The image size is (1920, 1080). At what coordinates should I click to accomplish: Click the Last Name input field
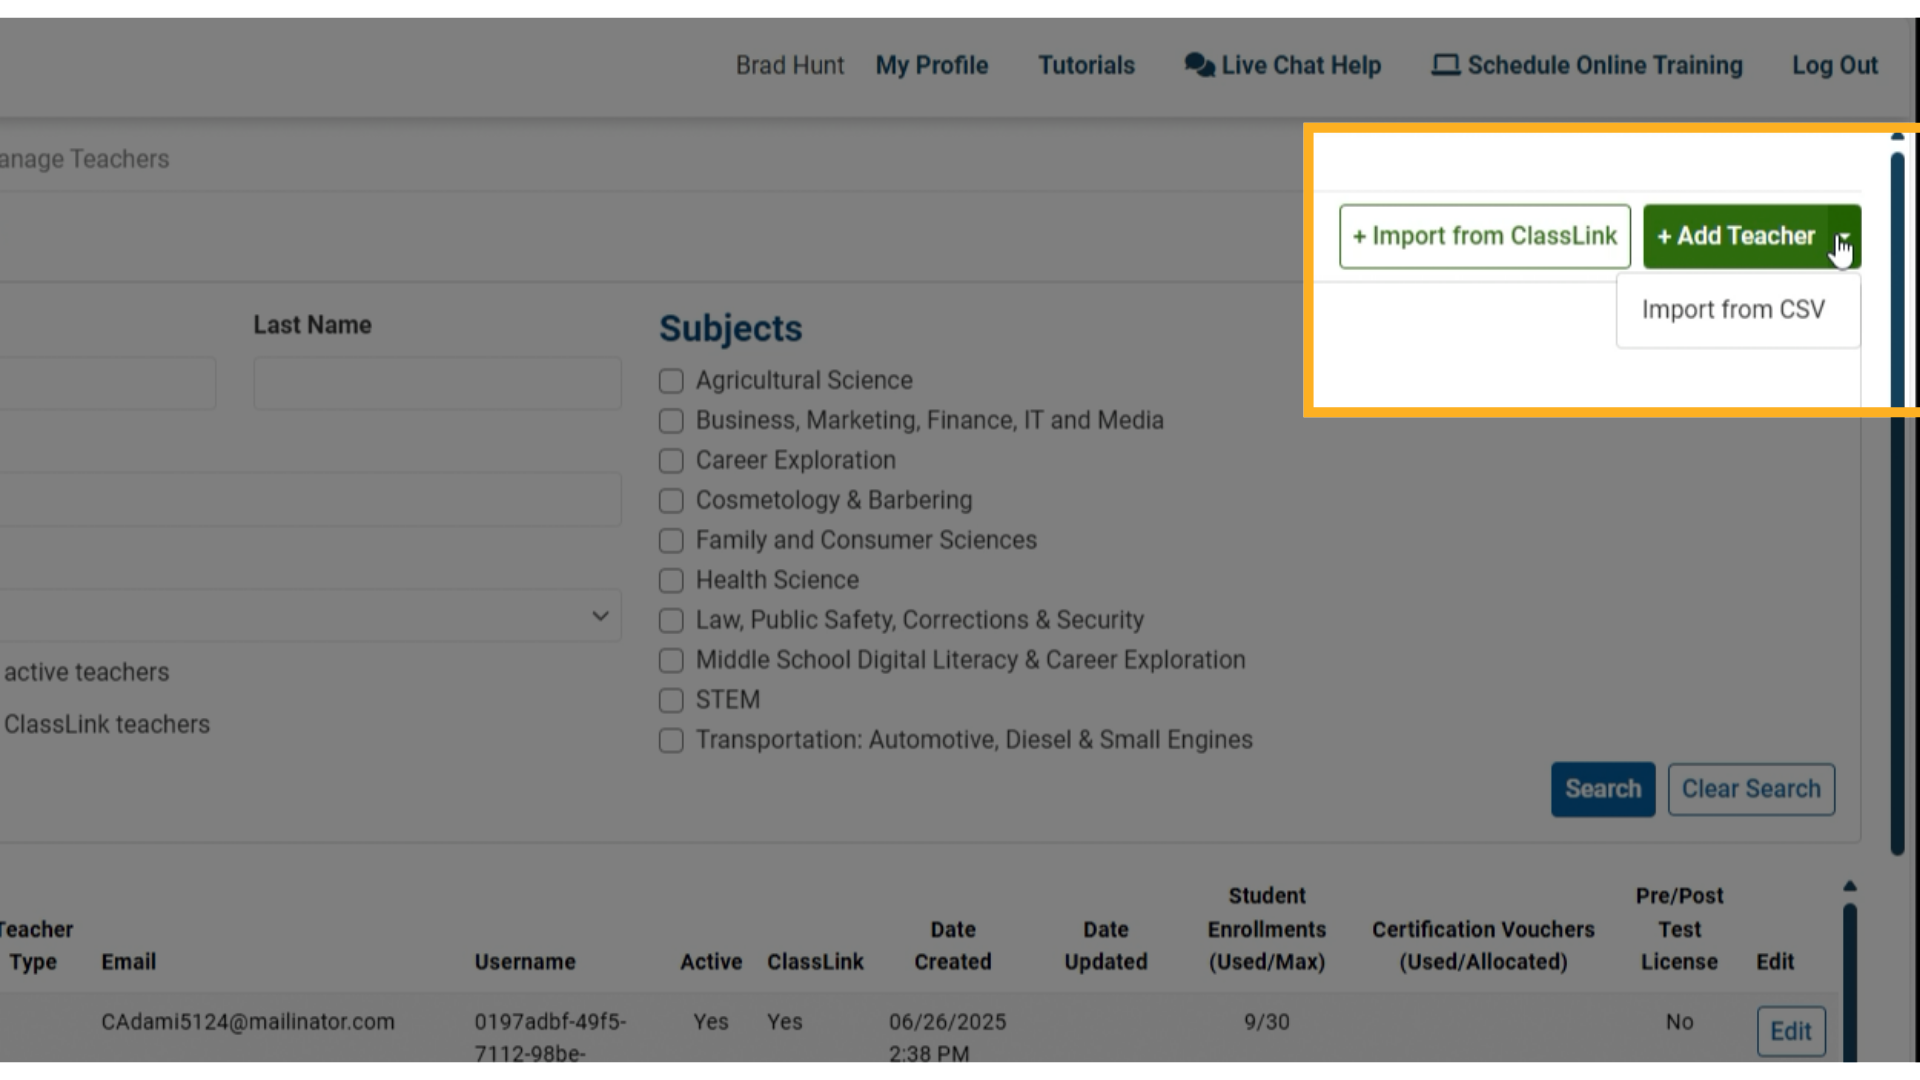(437, 383)
